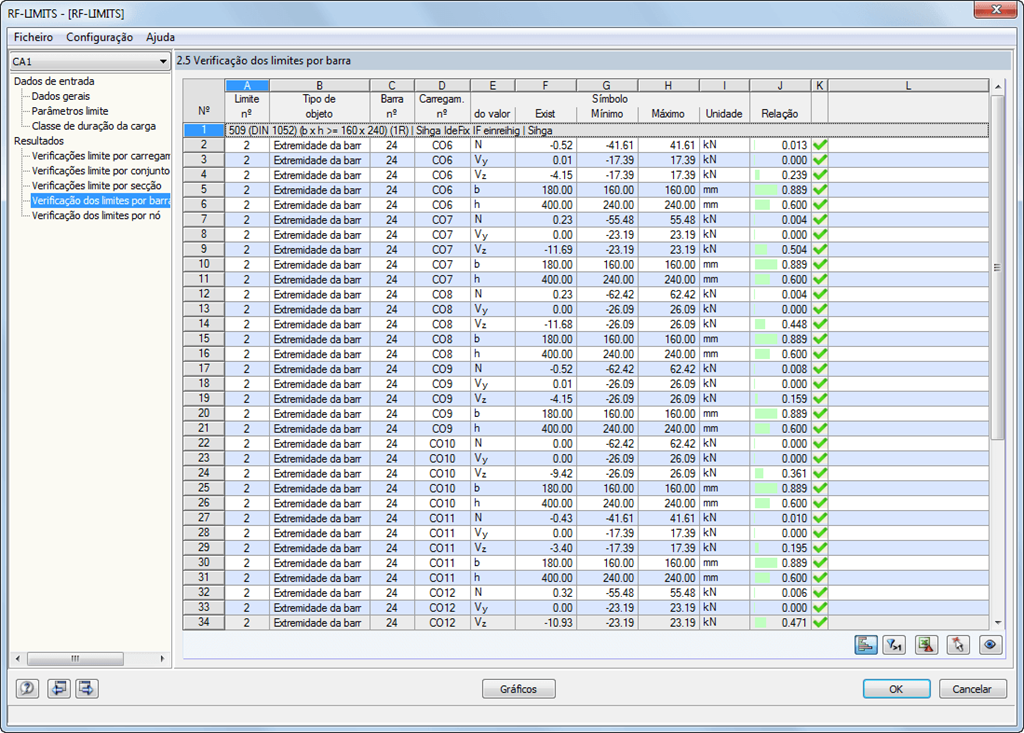Go to the previous table window

pyautogui.click(x=59, y=689)
